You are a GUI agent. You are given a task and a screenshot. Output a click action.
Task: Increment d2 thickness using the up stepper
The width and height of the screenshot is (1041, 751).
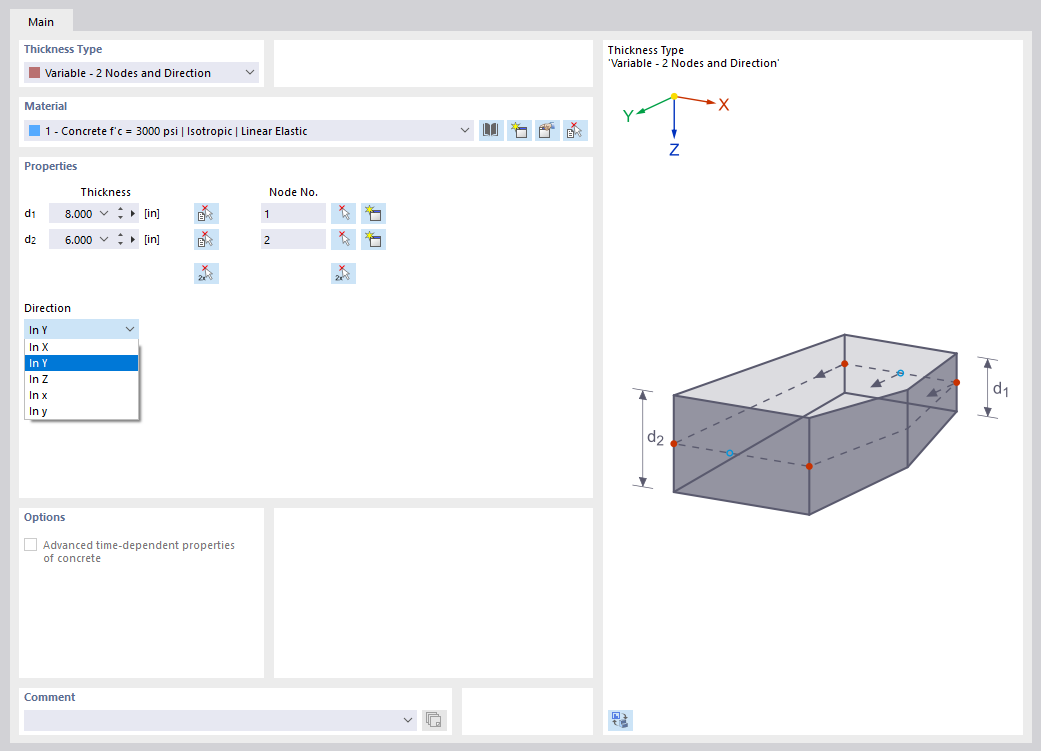click(120, 235)
